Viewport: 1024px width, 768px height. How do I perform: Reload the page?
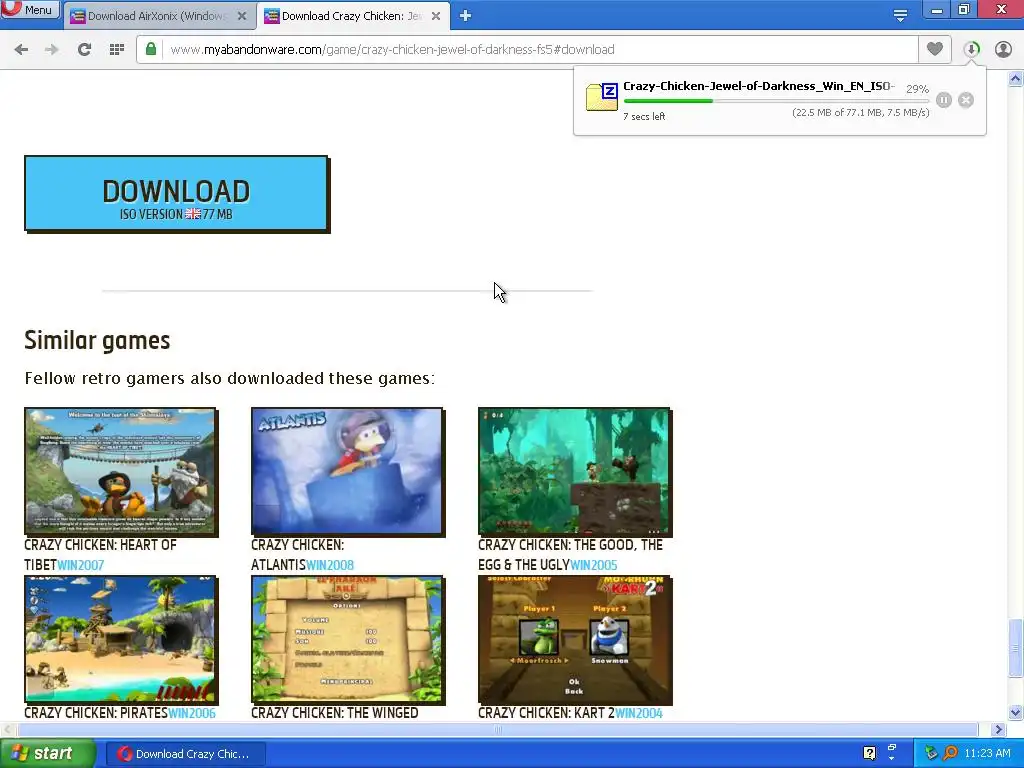(84, 50)
